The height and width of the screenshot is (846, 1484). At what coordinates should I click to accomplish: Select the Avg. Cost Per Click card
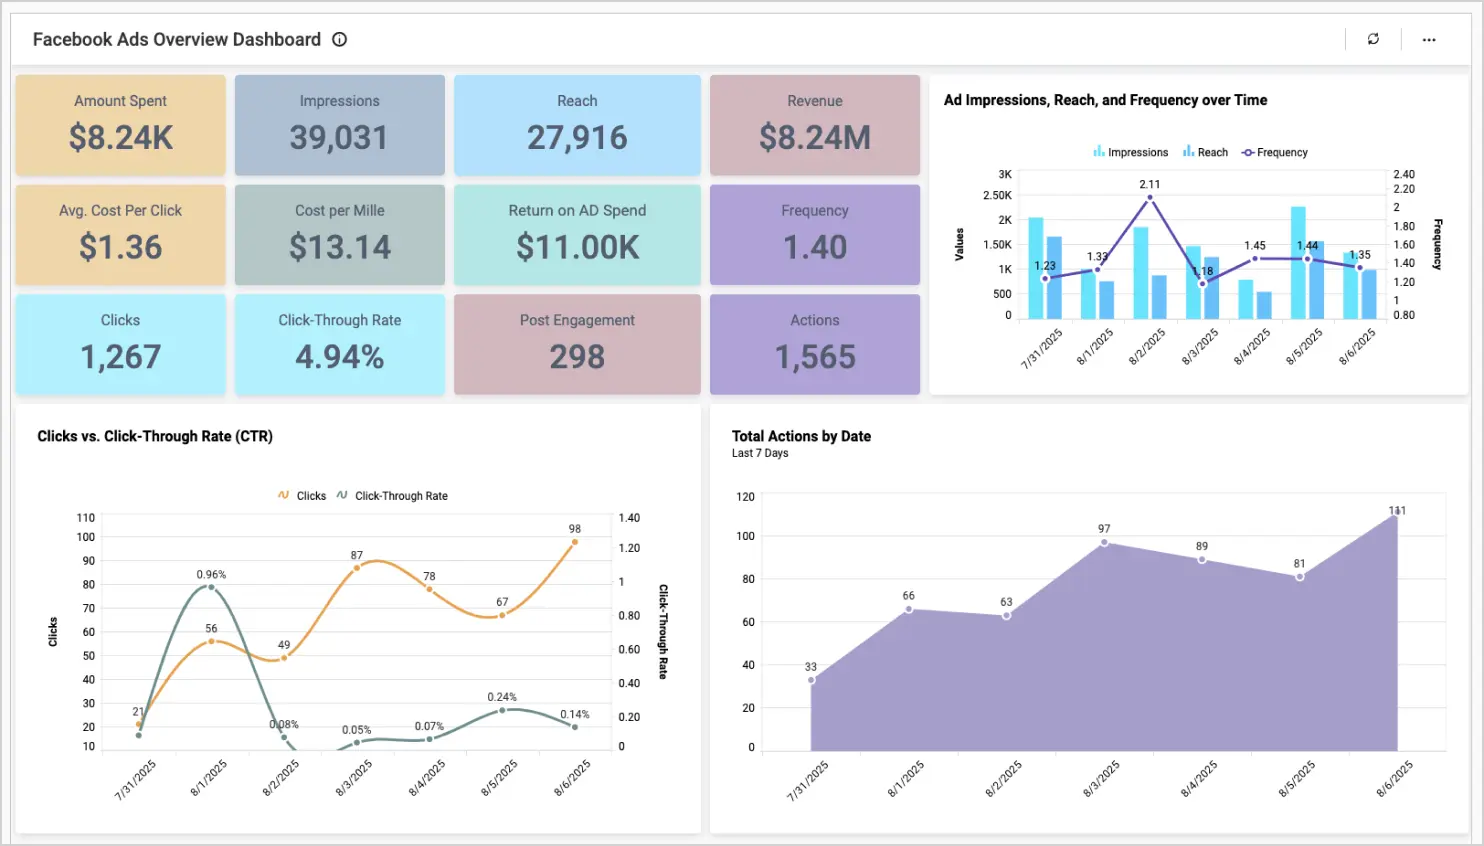coord(120,234)
